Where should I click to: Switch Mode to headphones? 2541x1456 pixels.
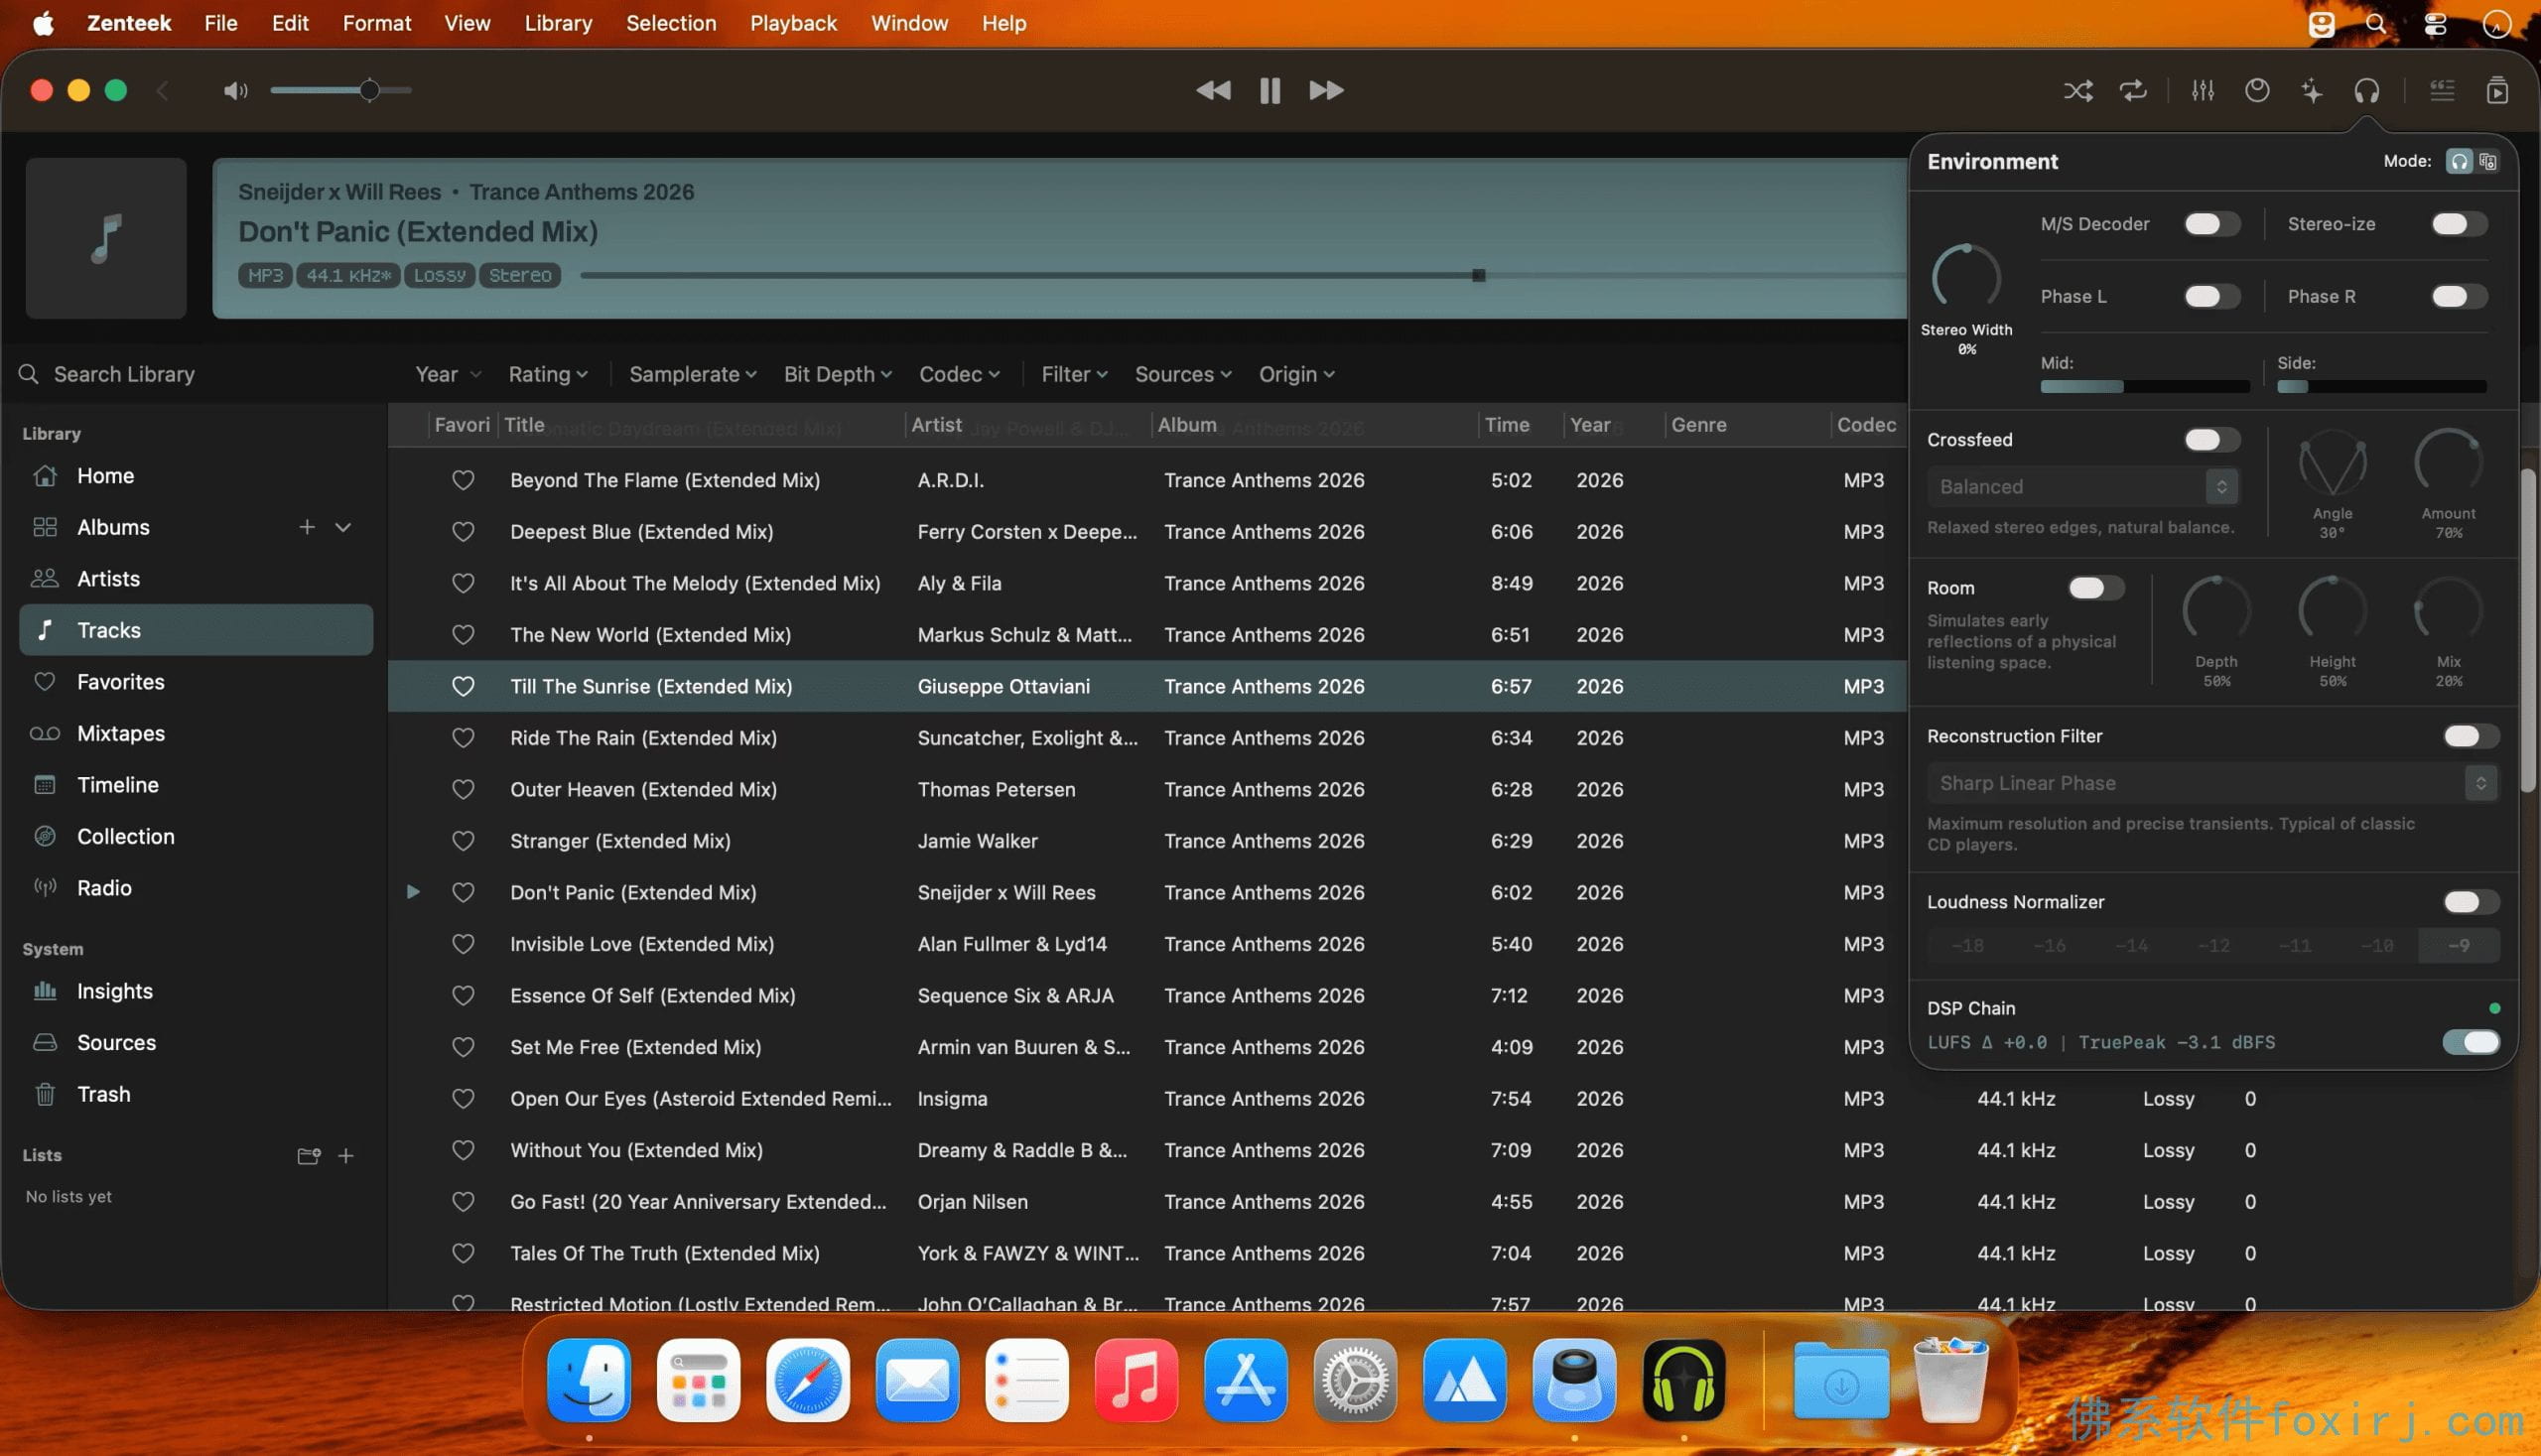[2459, 161]
